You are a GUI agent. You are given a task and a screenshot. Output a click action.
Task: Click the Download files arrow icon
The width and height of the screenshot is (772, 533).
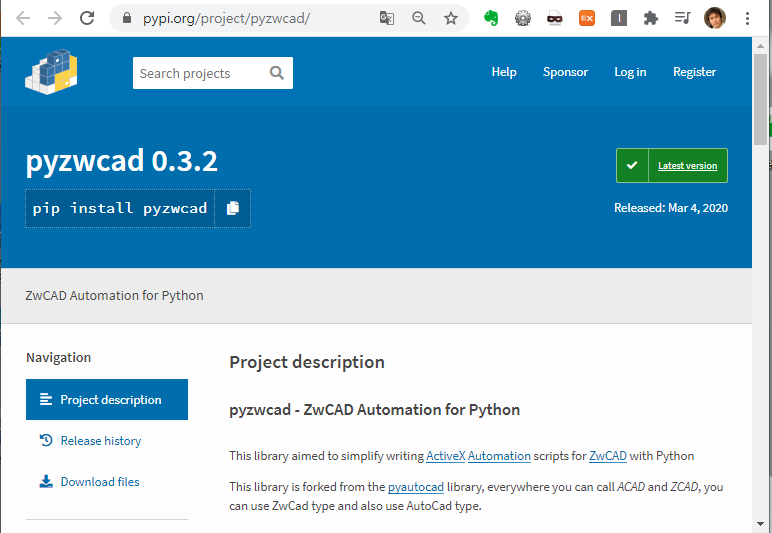(46, 481)
